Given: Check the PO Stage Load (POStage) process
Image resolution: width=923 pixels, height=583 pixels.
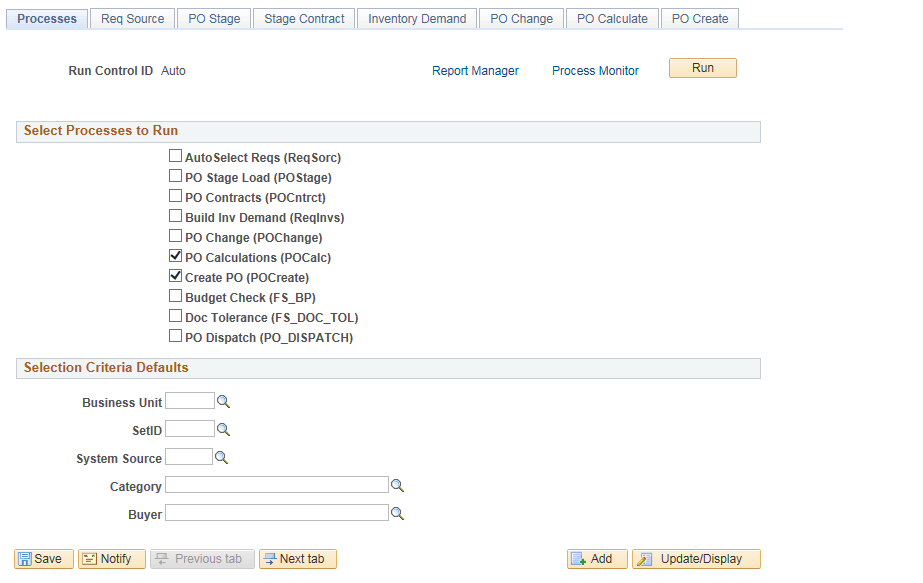Looking at the screenshot, I should pos(175,176).
